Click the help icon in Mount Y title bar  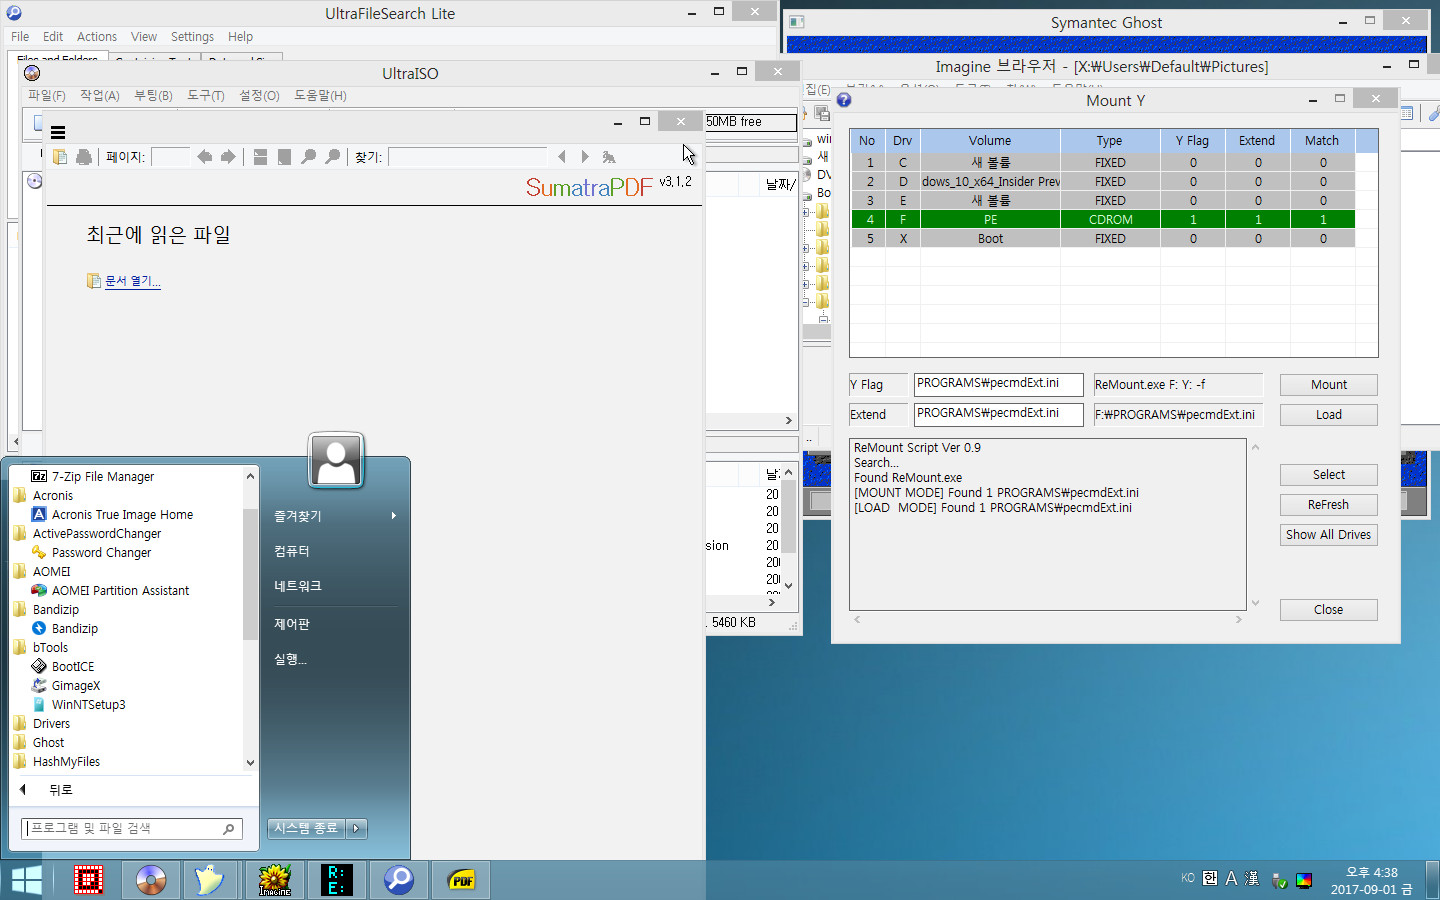click(x=844, y=100)
